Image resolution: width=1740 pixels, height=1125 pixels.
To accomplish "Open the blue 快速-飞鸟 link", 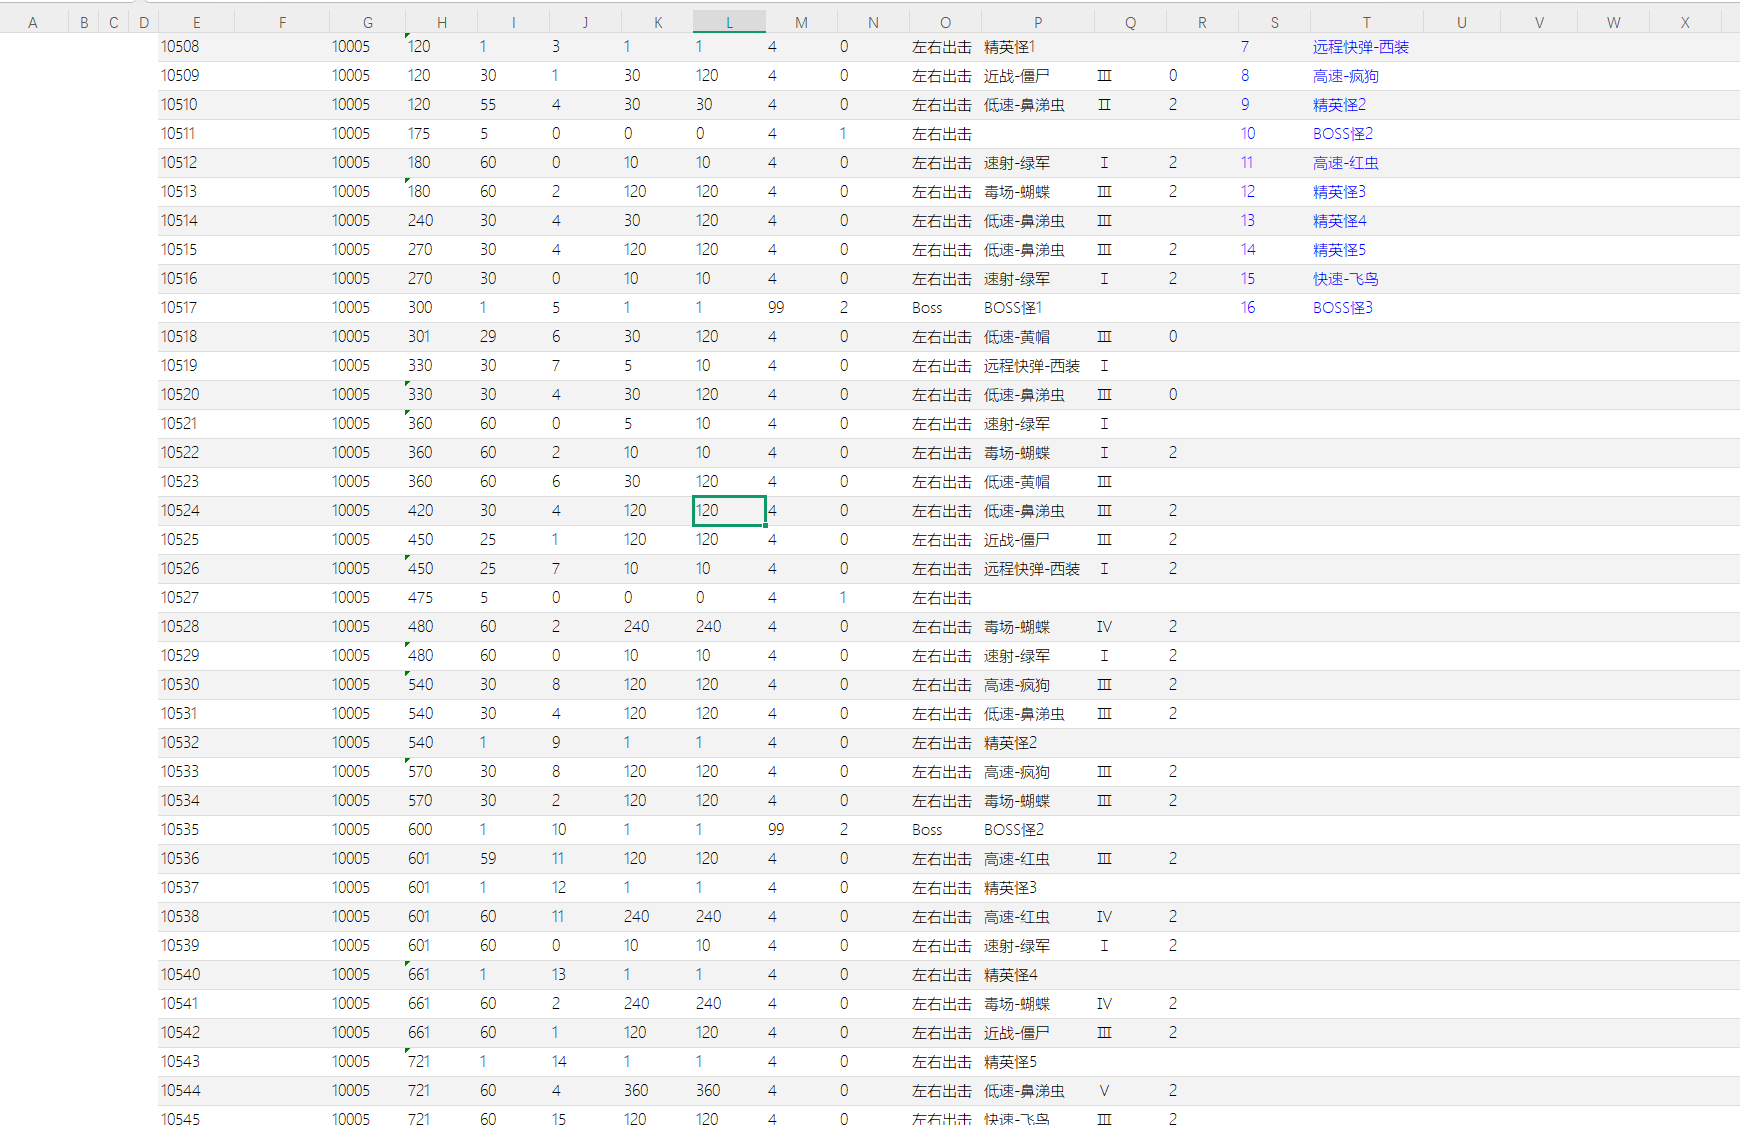I will point(1345,279).
